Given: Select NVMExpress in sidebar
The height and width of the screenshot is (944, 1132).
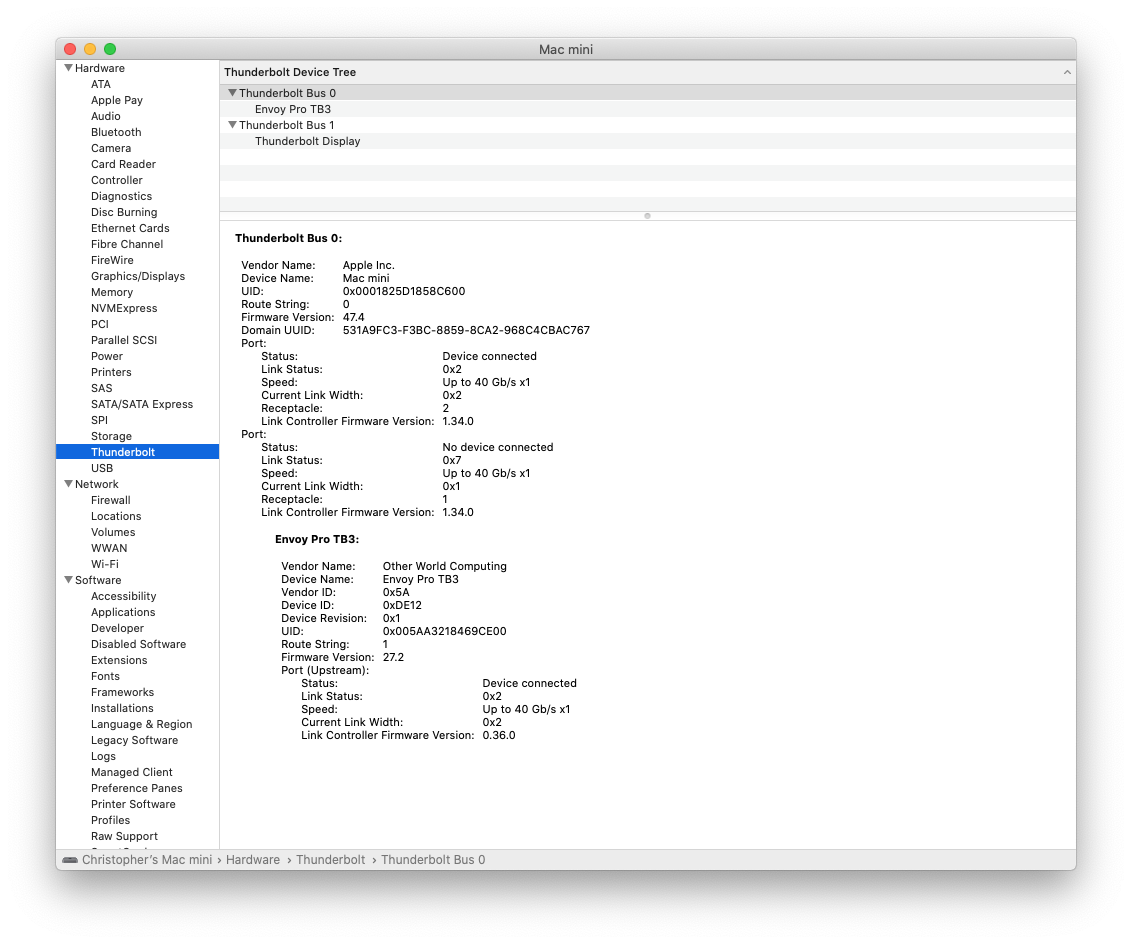Looking at the screenshot, I should pyautogui.click(x=124, y=308).
